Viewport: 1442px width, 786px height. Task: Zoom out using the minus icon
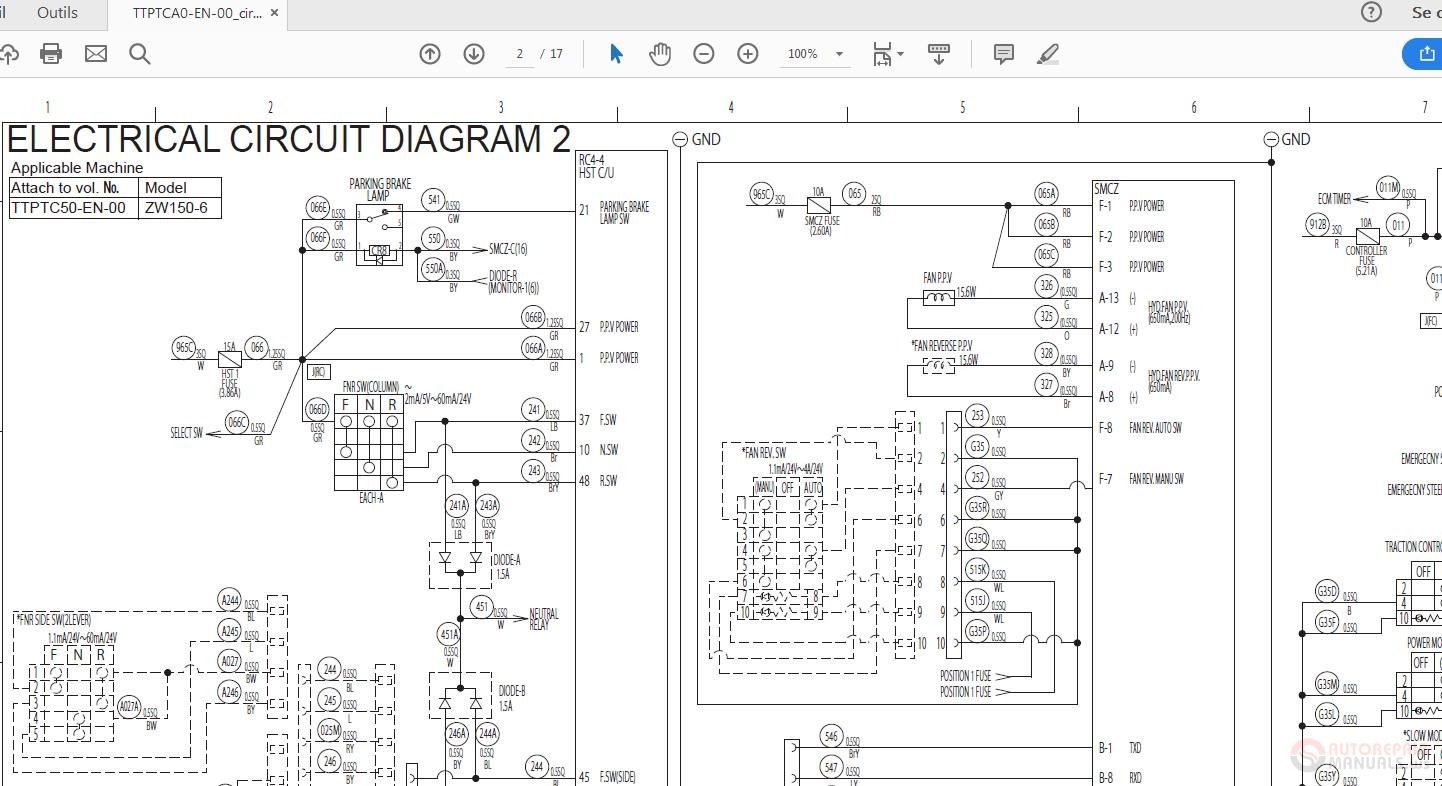704,54
